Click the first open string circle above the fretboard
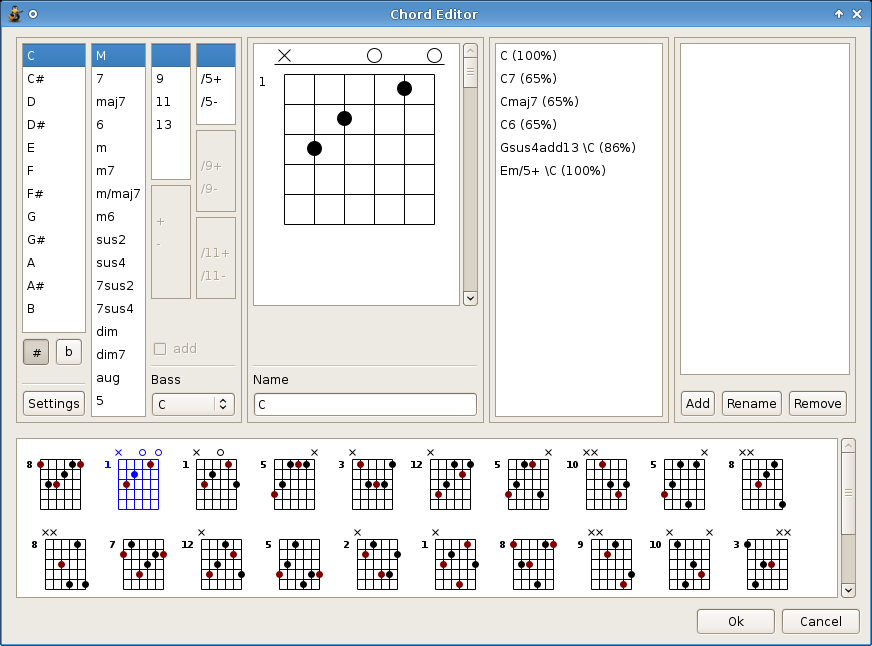The height and width of the screenshot is (646, 872). [x=374, y=56]
